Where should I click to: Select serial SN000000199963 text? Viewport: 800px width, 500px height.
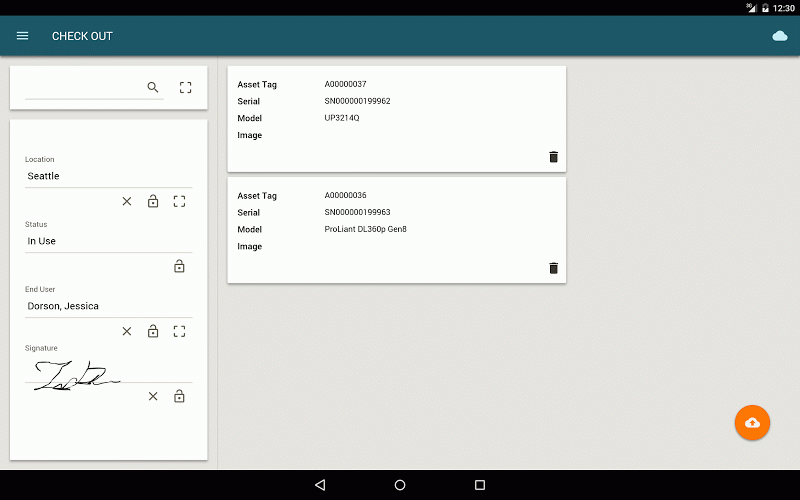click(357, 212)
